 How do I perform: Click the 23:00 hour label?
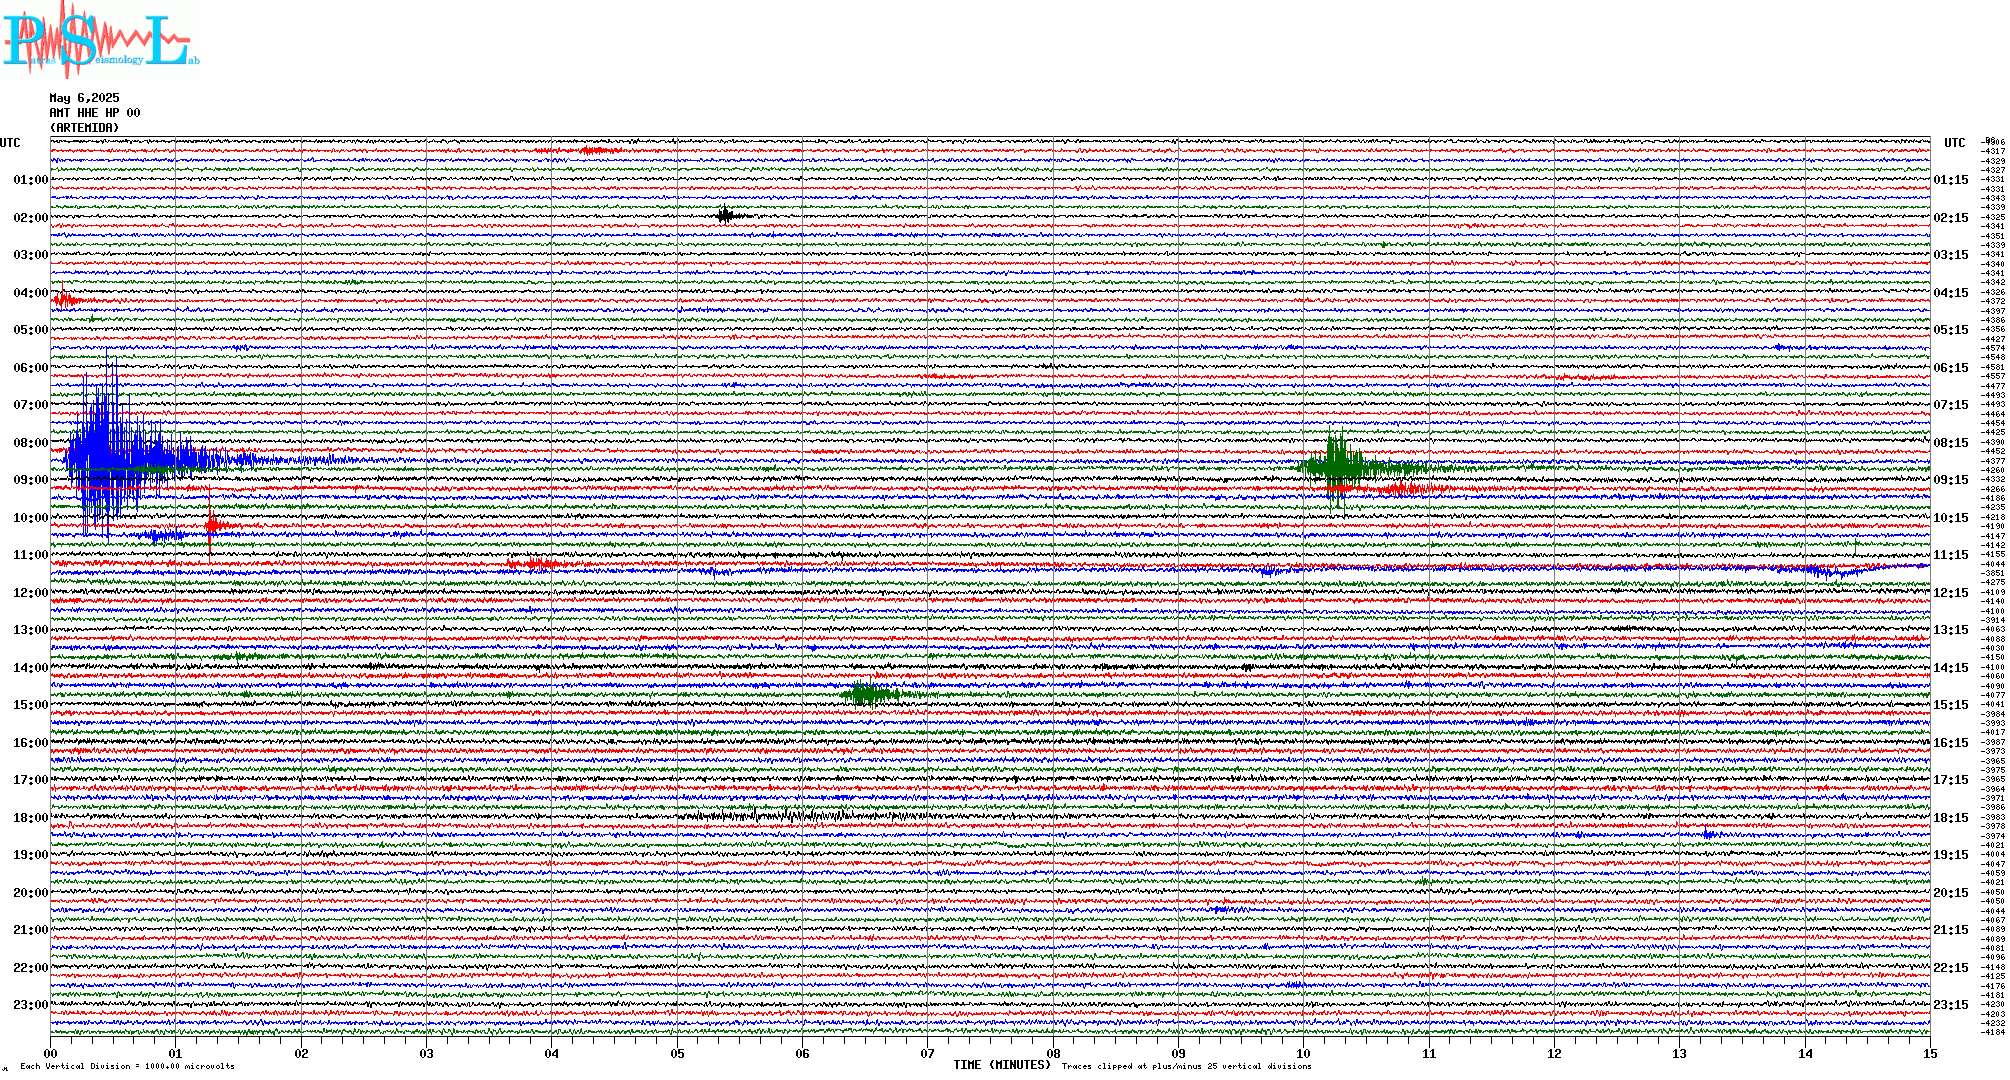click(30, 1005)
